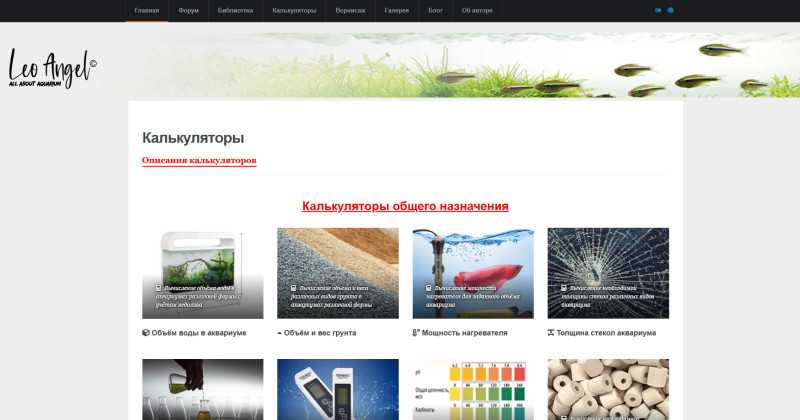Screen dimensions: 800x420
Task: Open the aquarium water volume thumbnail
Action: (203, 273)
